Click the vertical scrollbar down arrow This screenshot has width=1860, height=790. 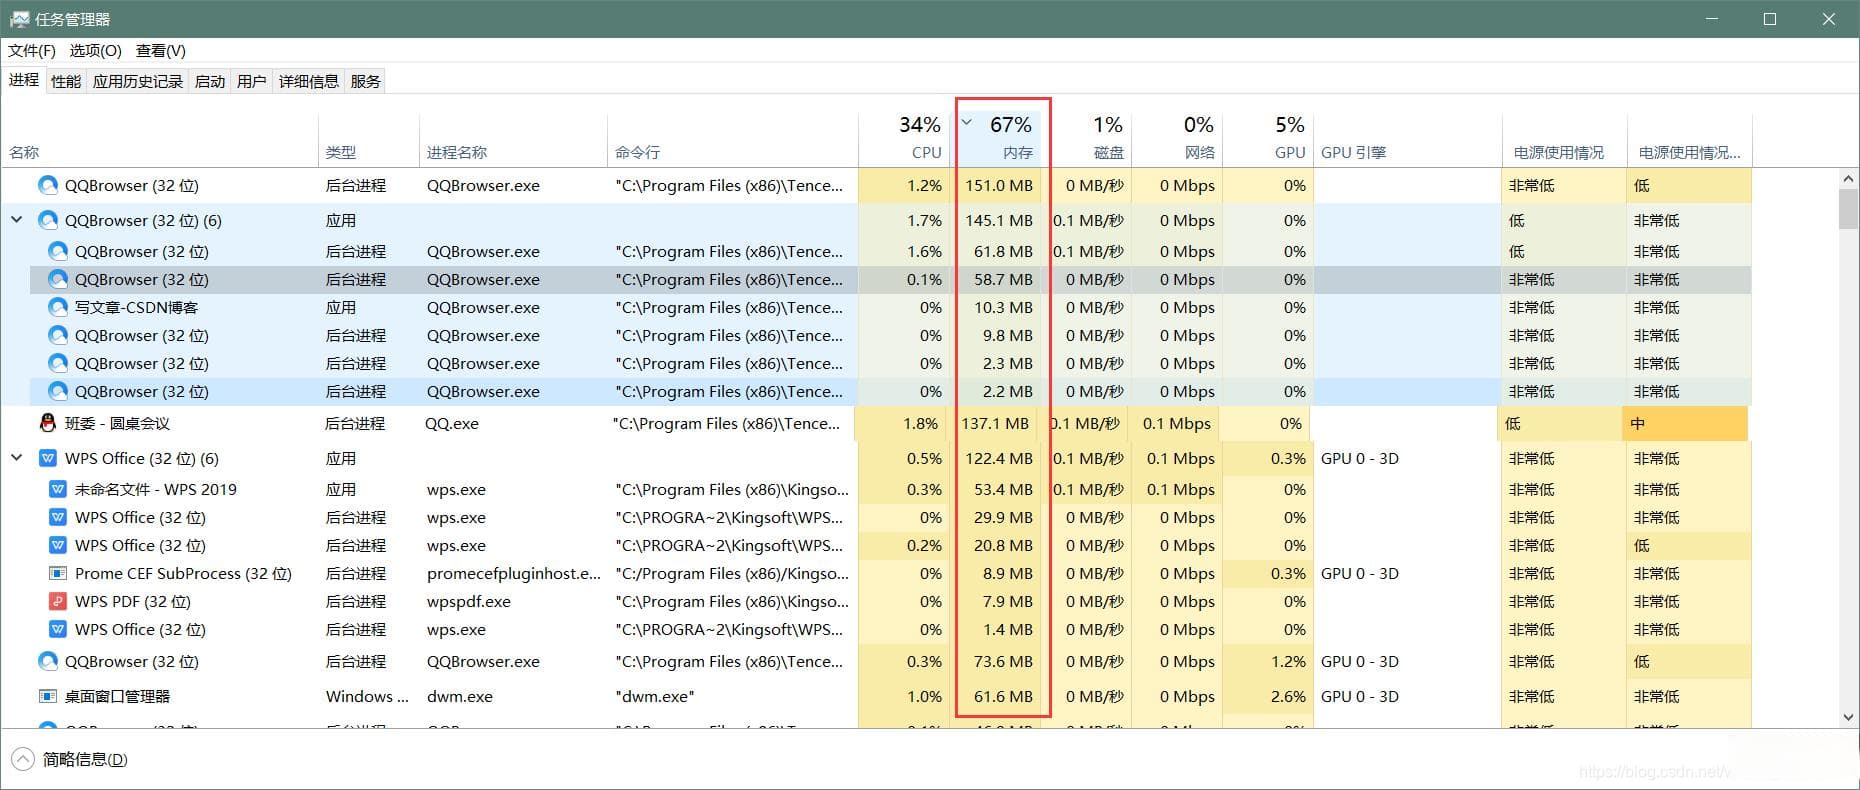tap(1847, 717)
